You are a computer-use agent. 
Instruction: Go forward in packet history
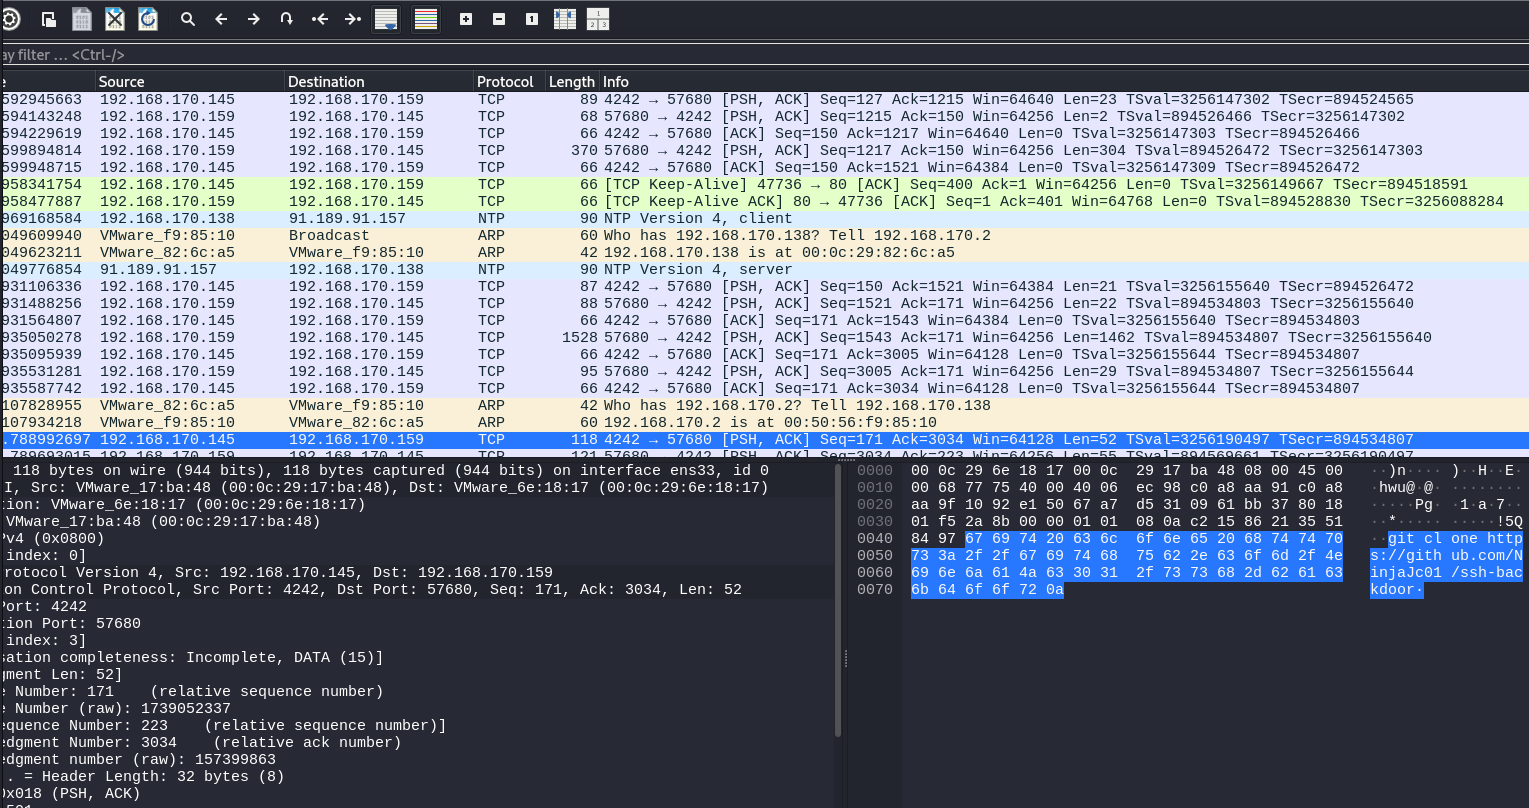[x=254, y=19]
